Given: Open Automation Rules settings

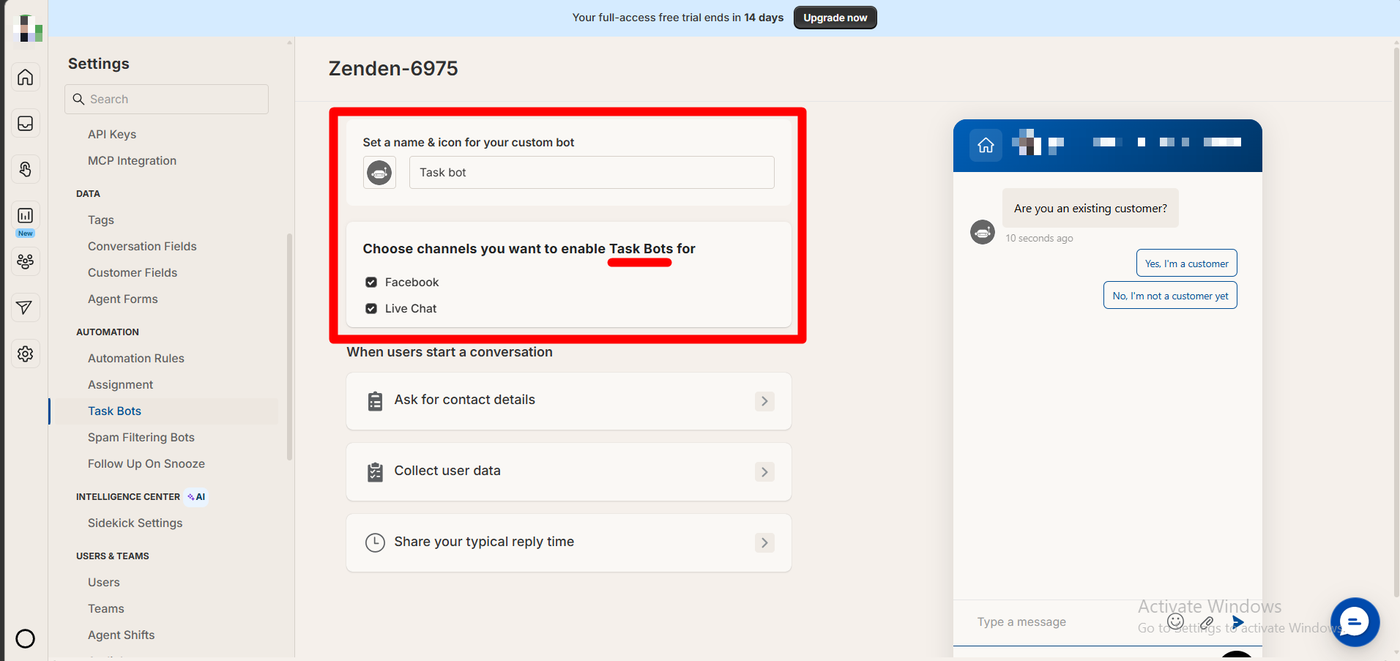Looking at the screenshot, I should 136,358.
